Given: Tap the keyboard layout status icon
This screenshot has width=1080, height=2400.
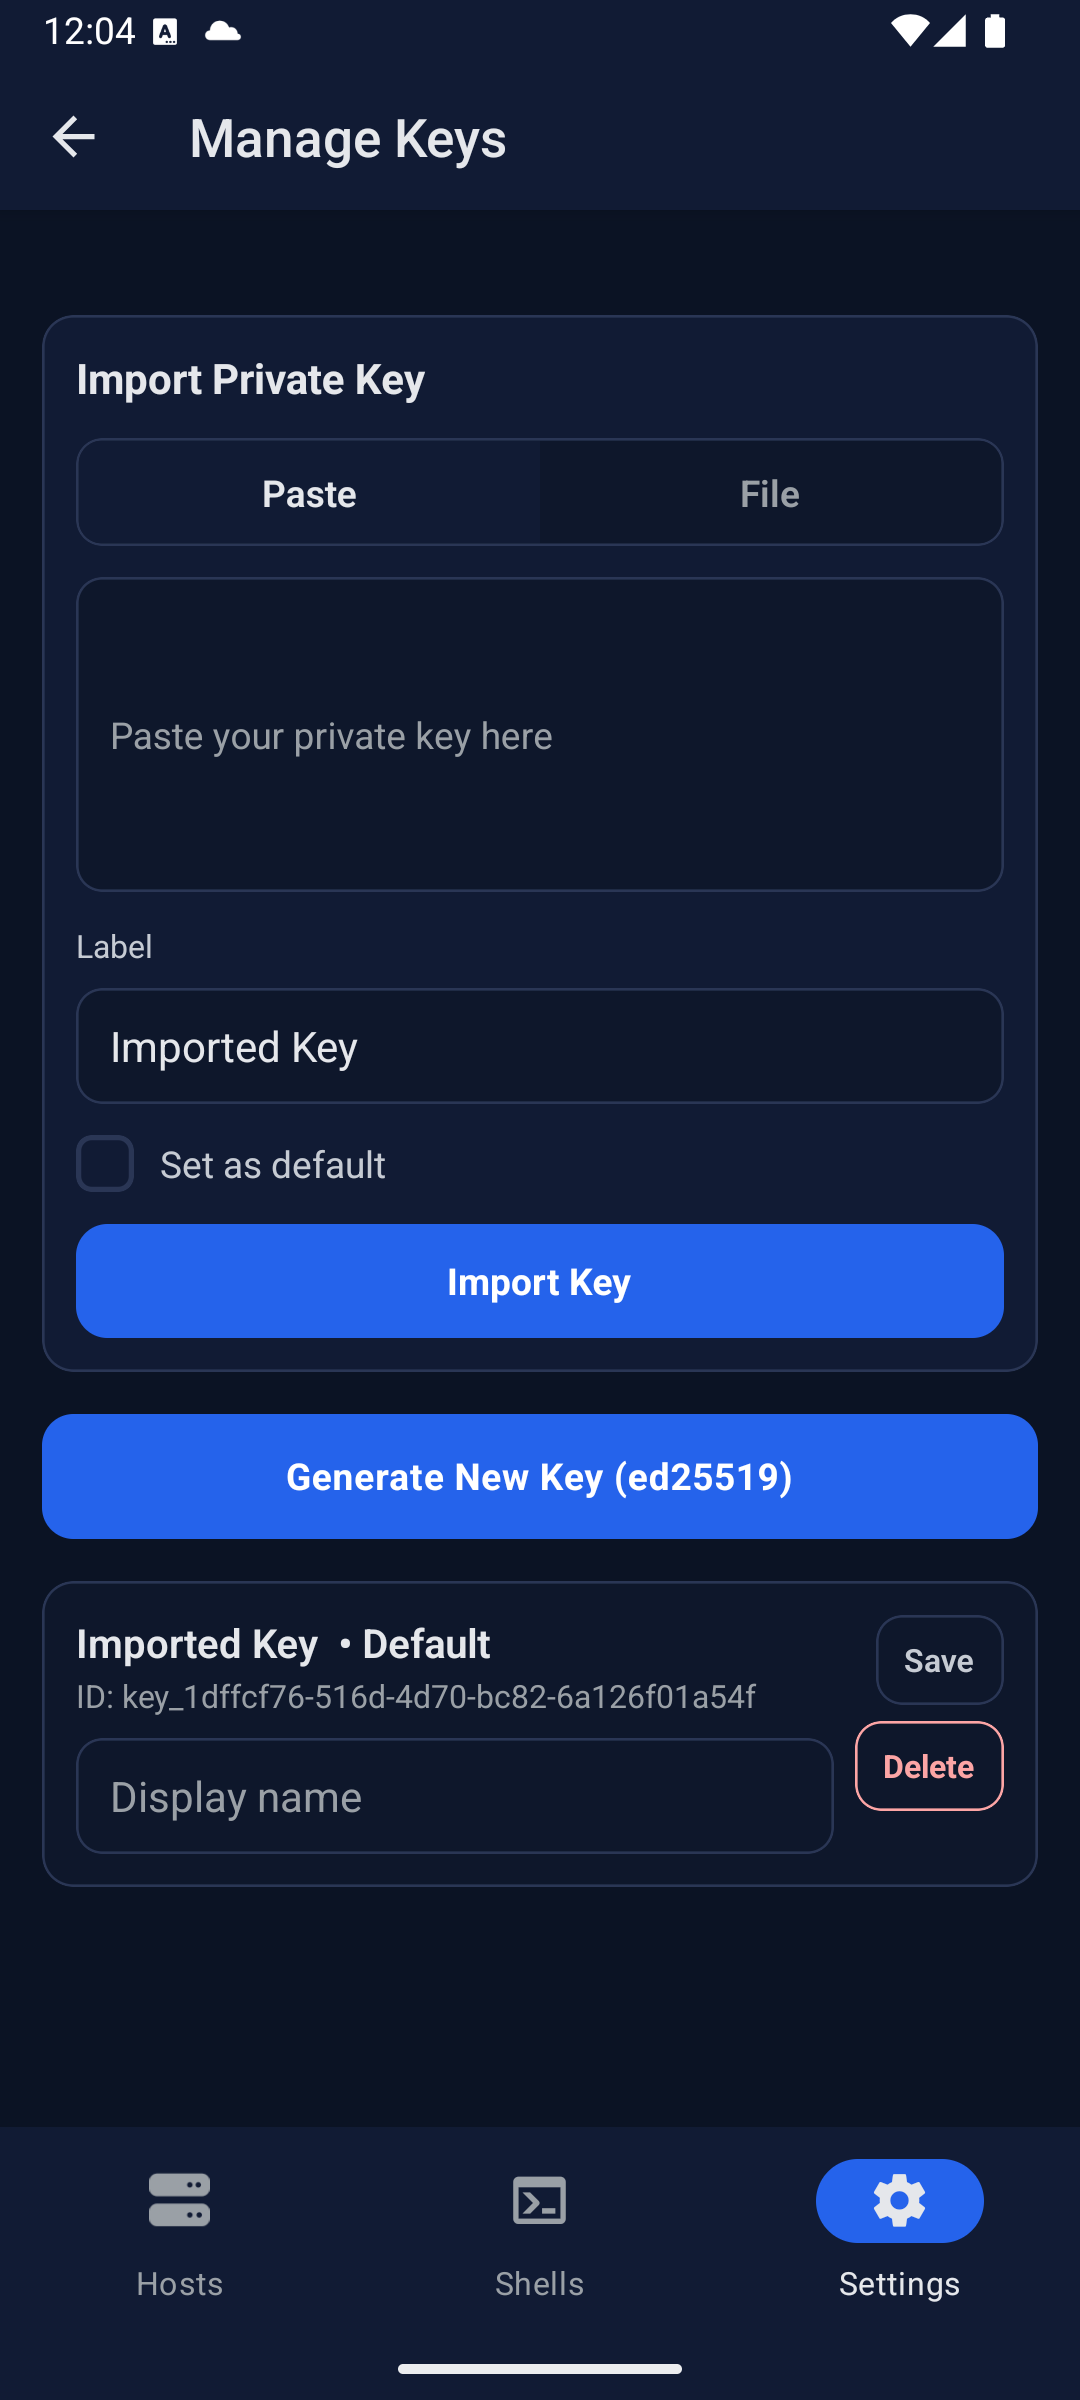Looking at the screenshot, I should click(166, 32).
